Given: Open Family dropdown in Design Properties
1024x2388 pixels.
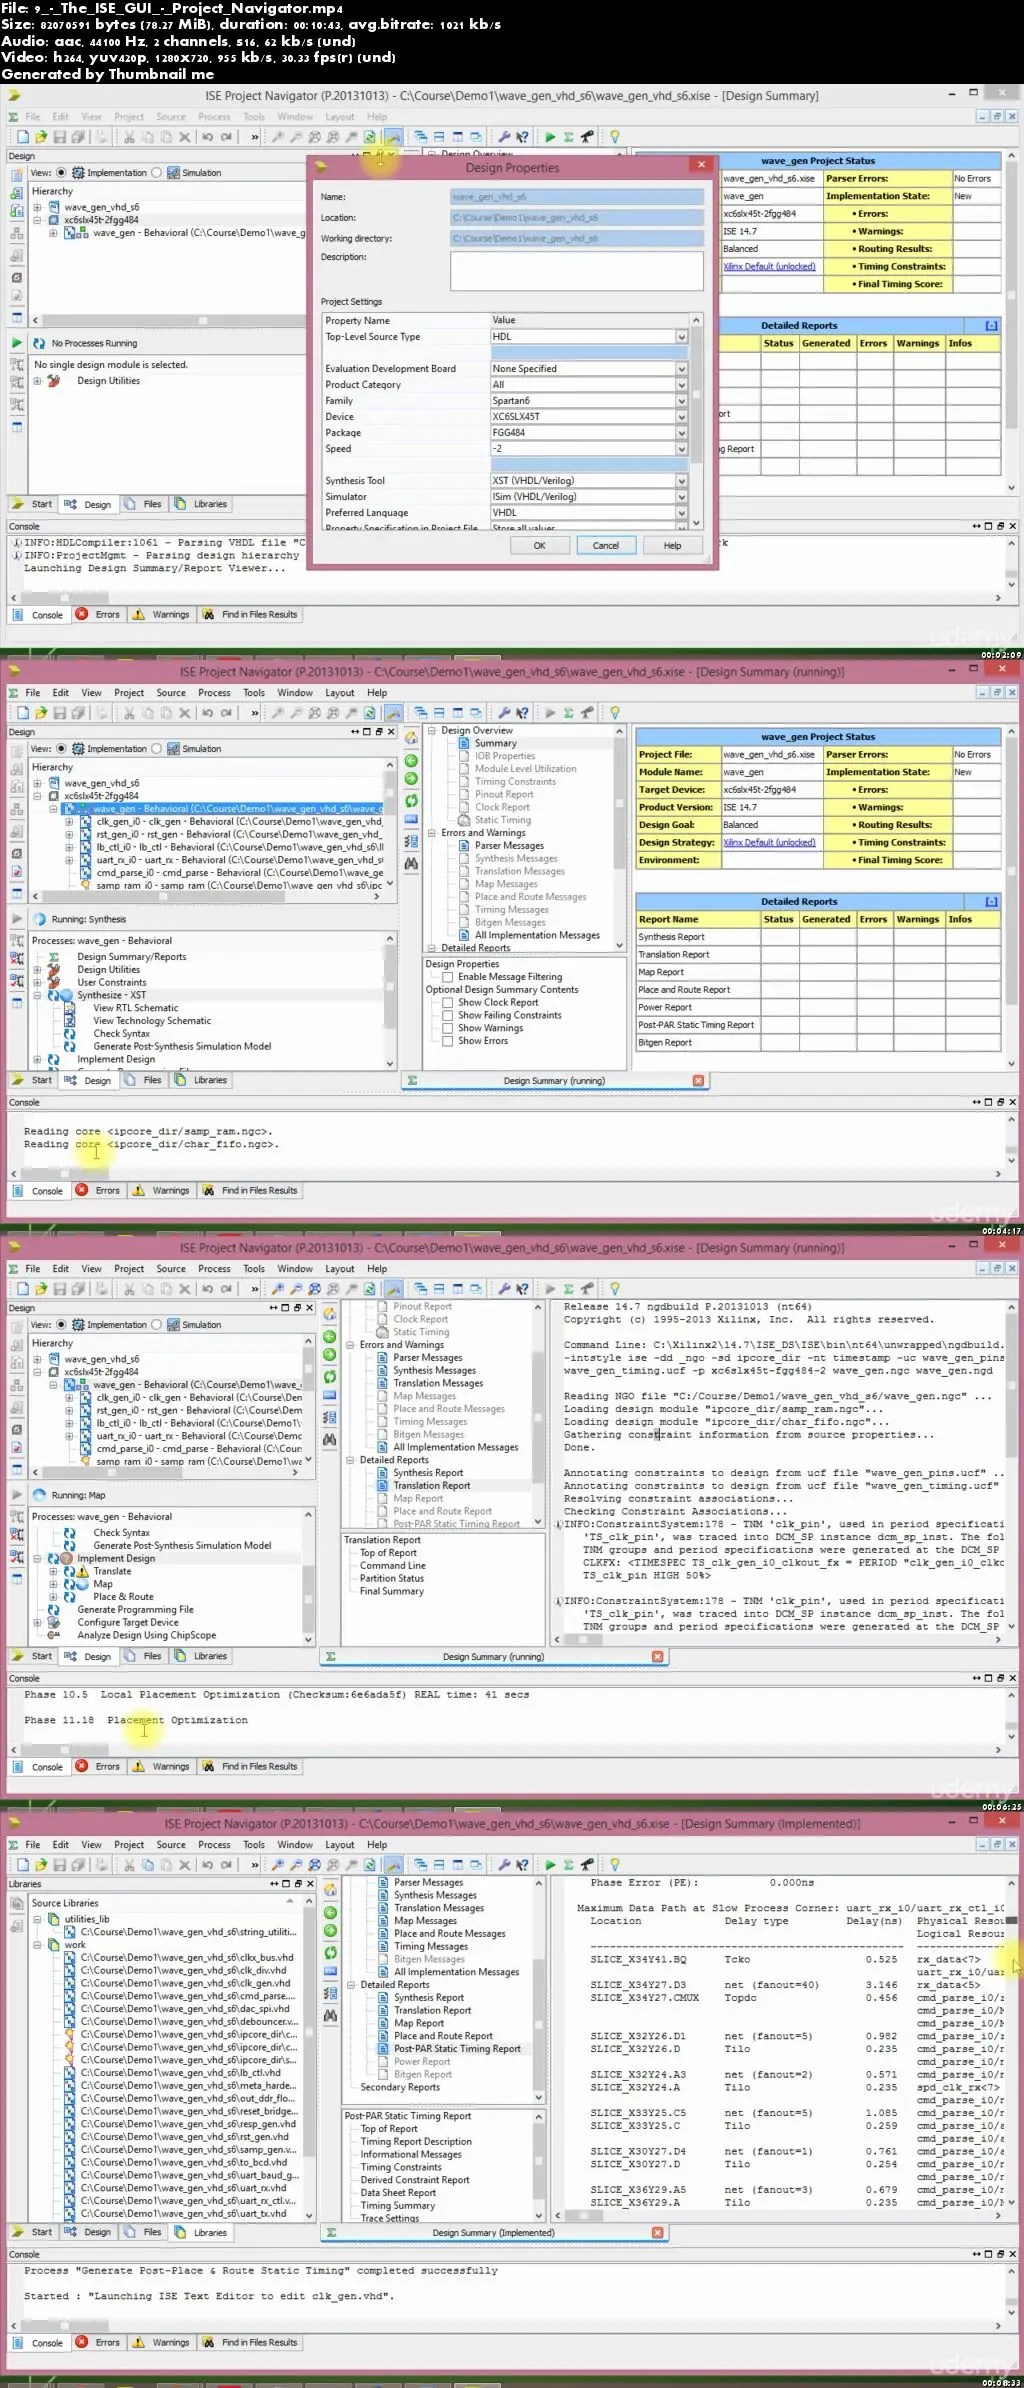Looking at the screenshot, I should [682, 401].
